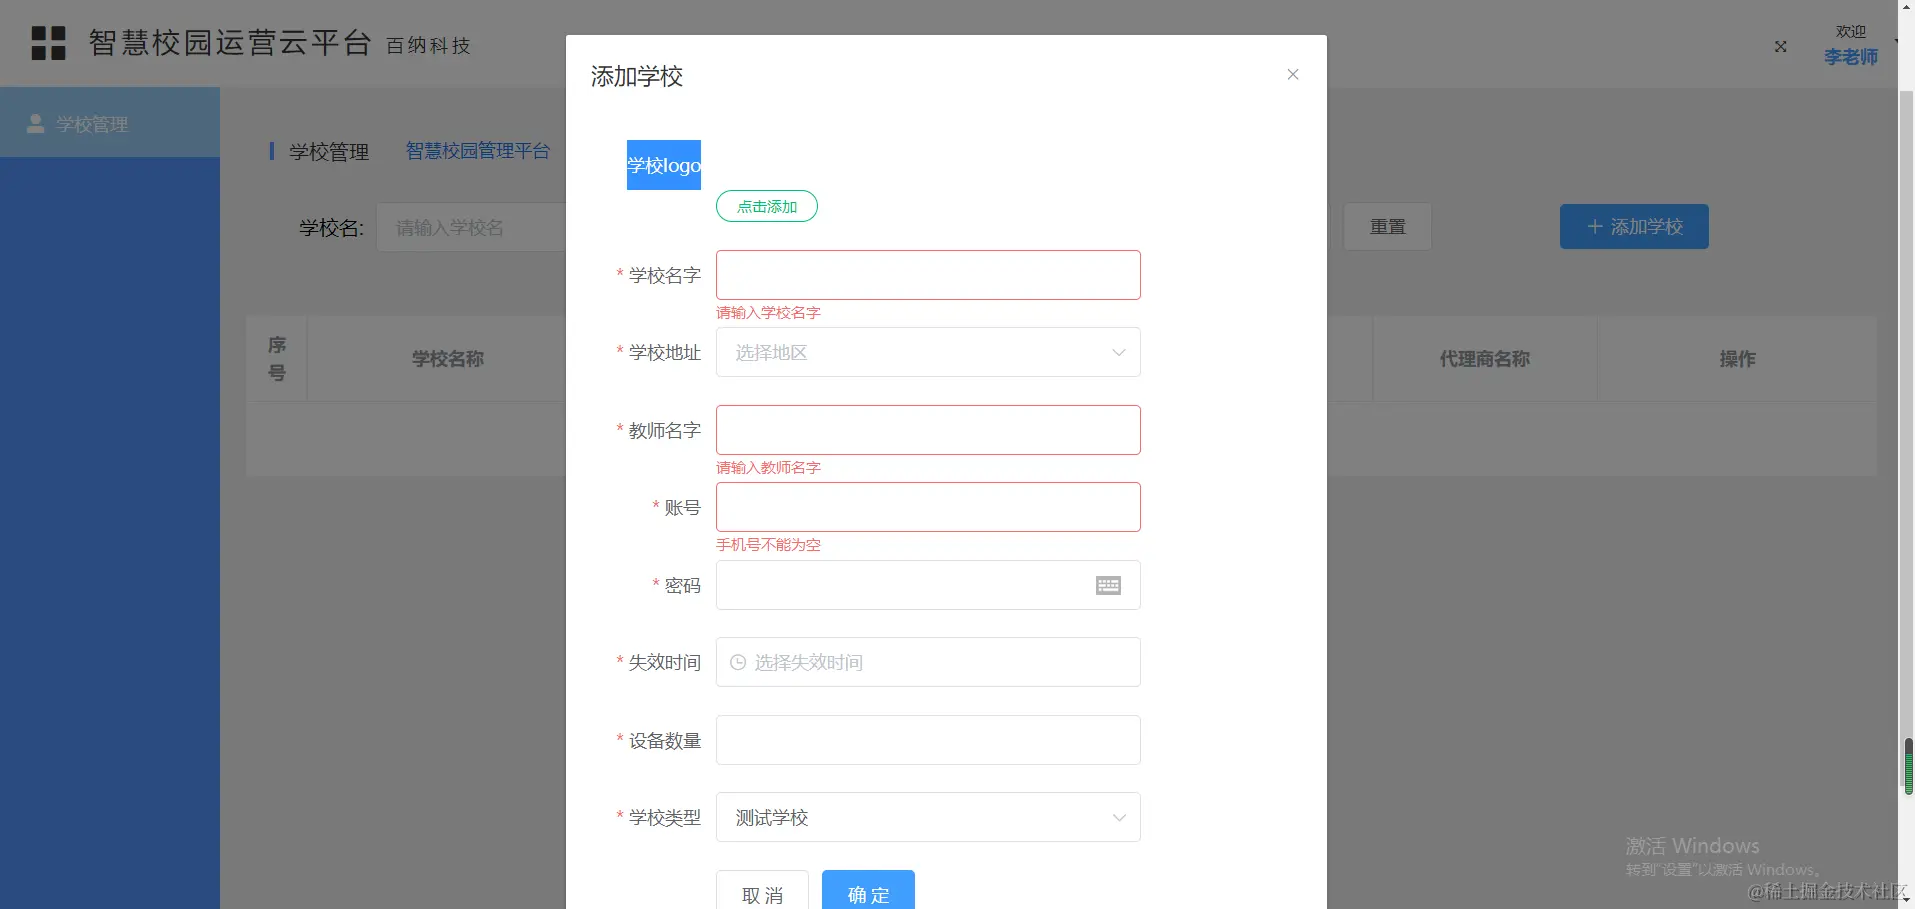Click the 请输入教师名字 error message
The height and width of the screenshot is (909, 1915).
click(x=768, y=468)
